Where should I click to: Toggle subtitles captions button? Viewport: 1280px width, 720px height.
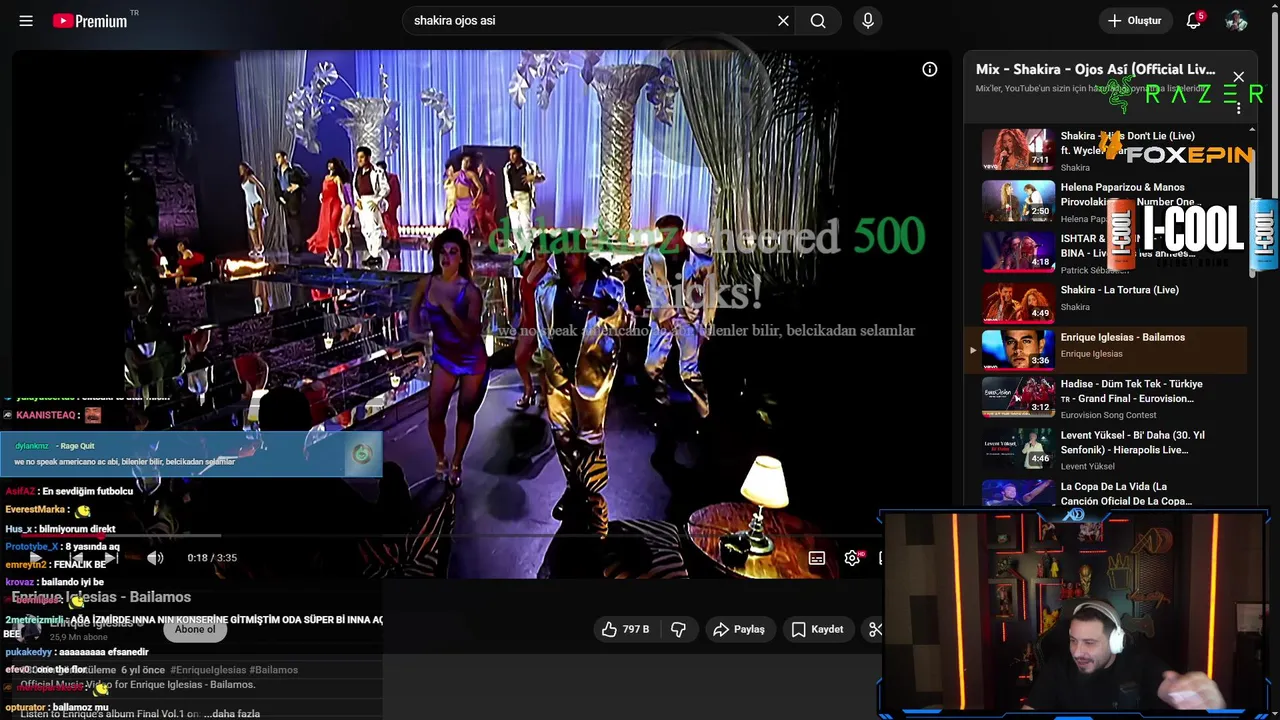pyautogui.click(x=817, y=558)
